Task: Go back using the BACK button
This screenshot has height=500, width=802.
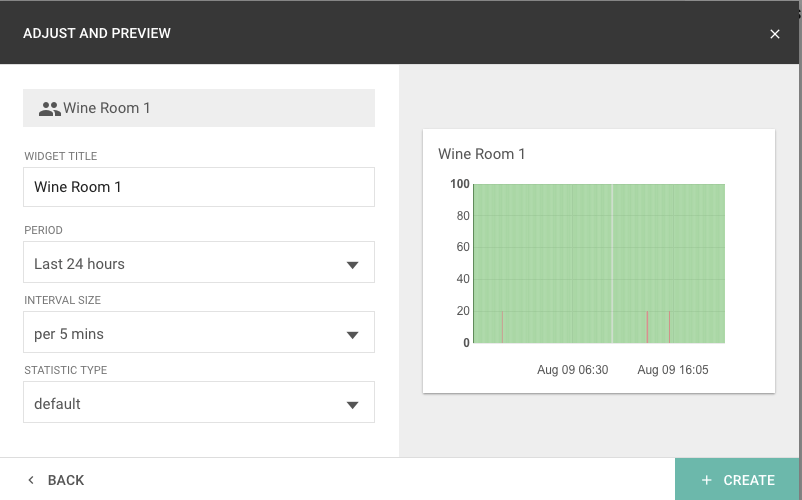Action: pos(56,480)
